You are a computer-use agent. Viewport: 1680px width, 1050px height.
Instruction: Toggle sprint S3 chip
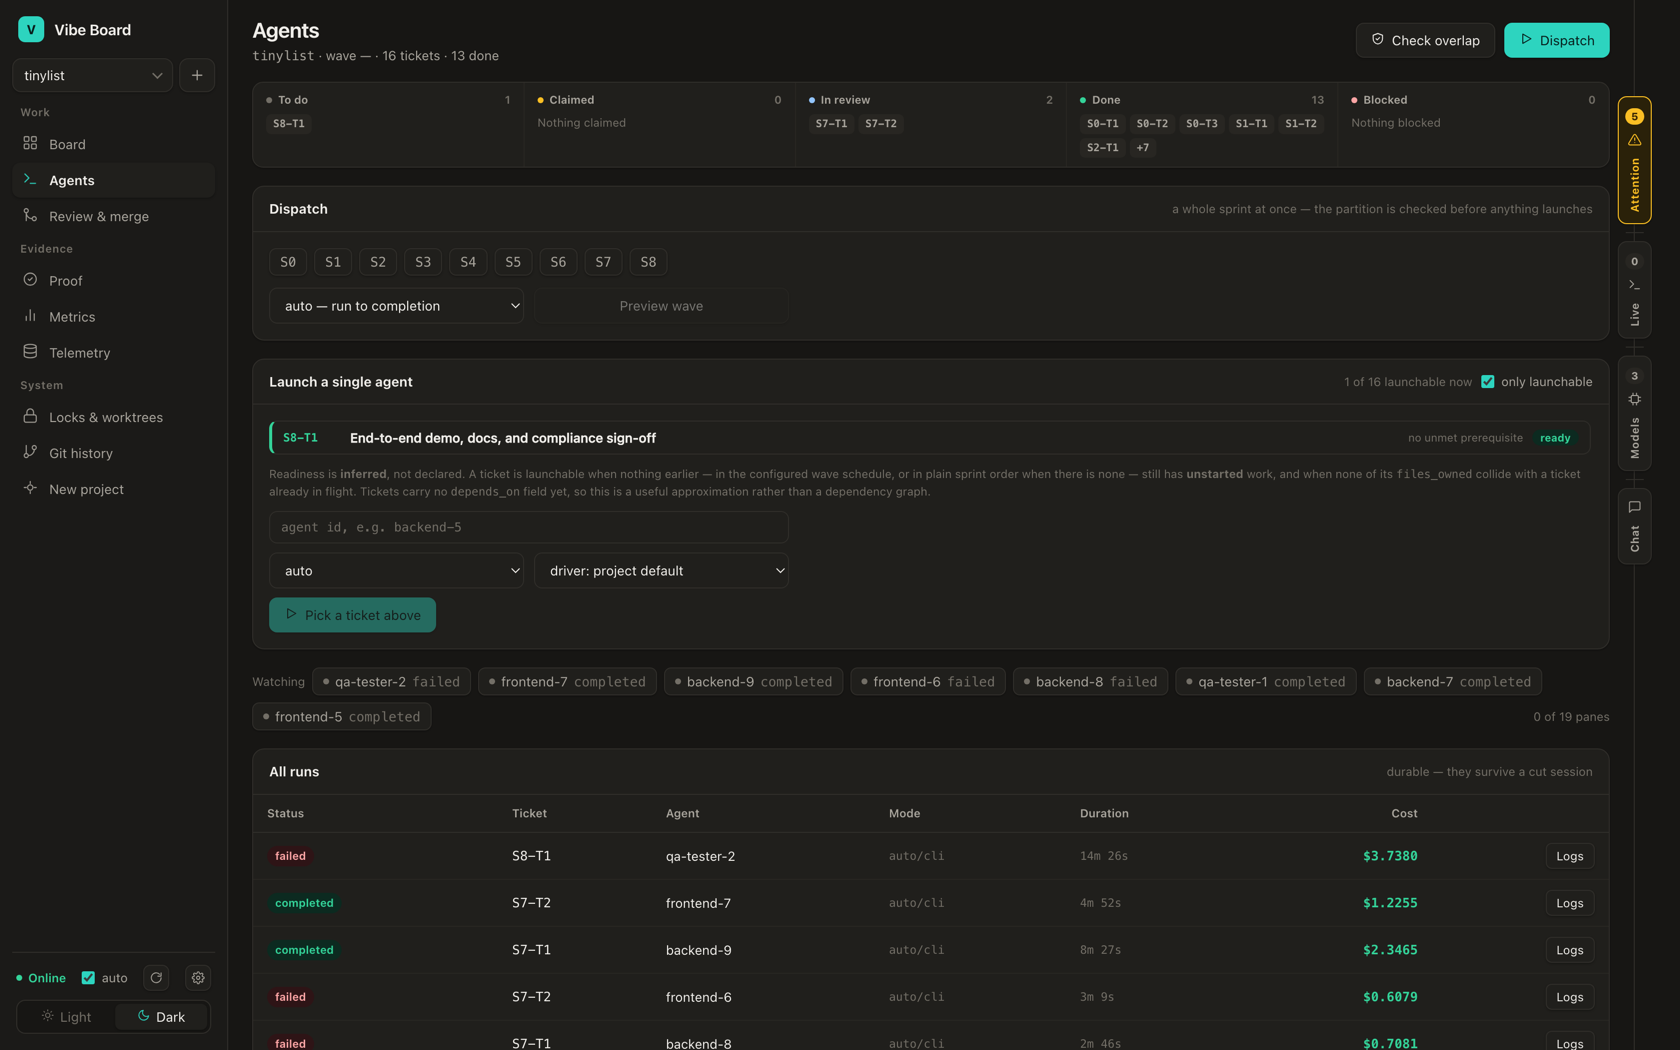pyautogui.click(x=423, y=262)
